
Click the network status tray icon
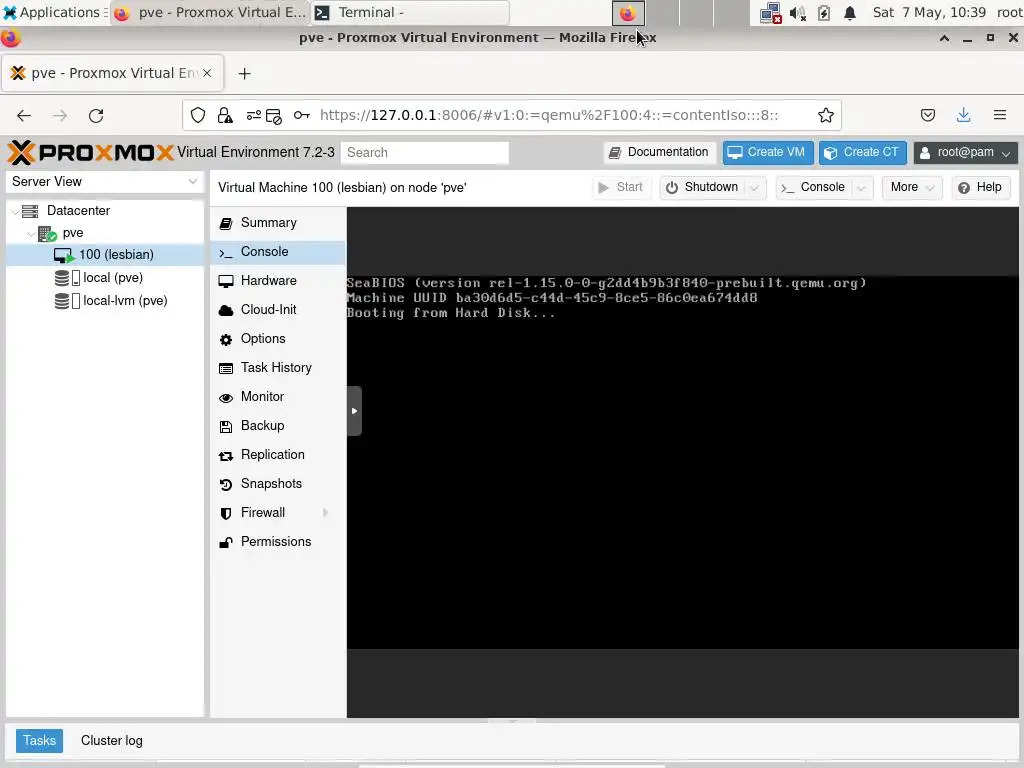[771, 13]
